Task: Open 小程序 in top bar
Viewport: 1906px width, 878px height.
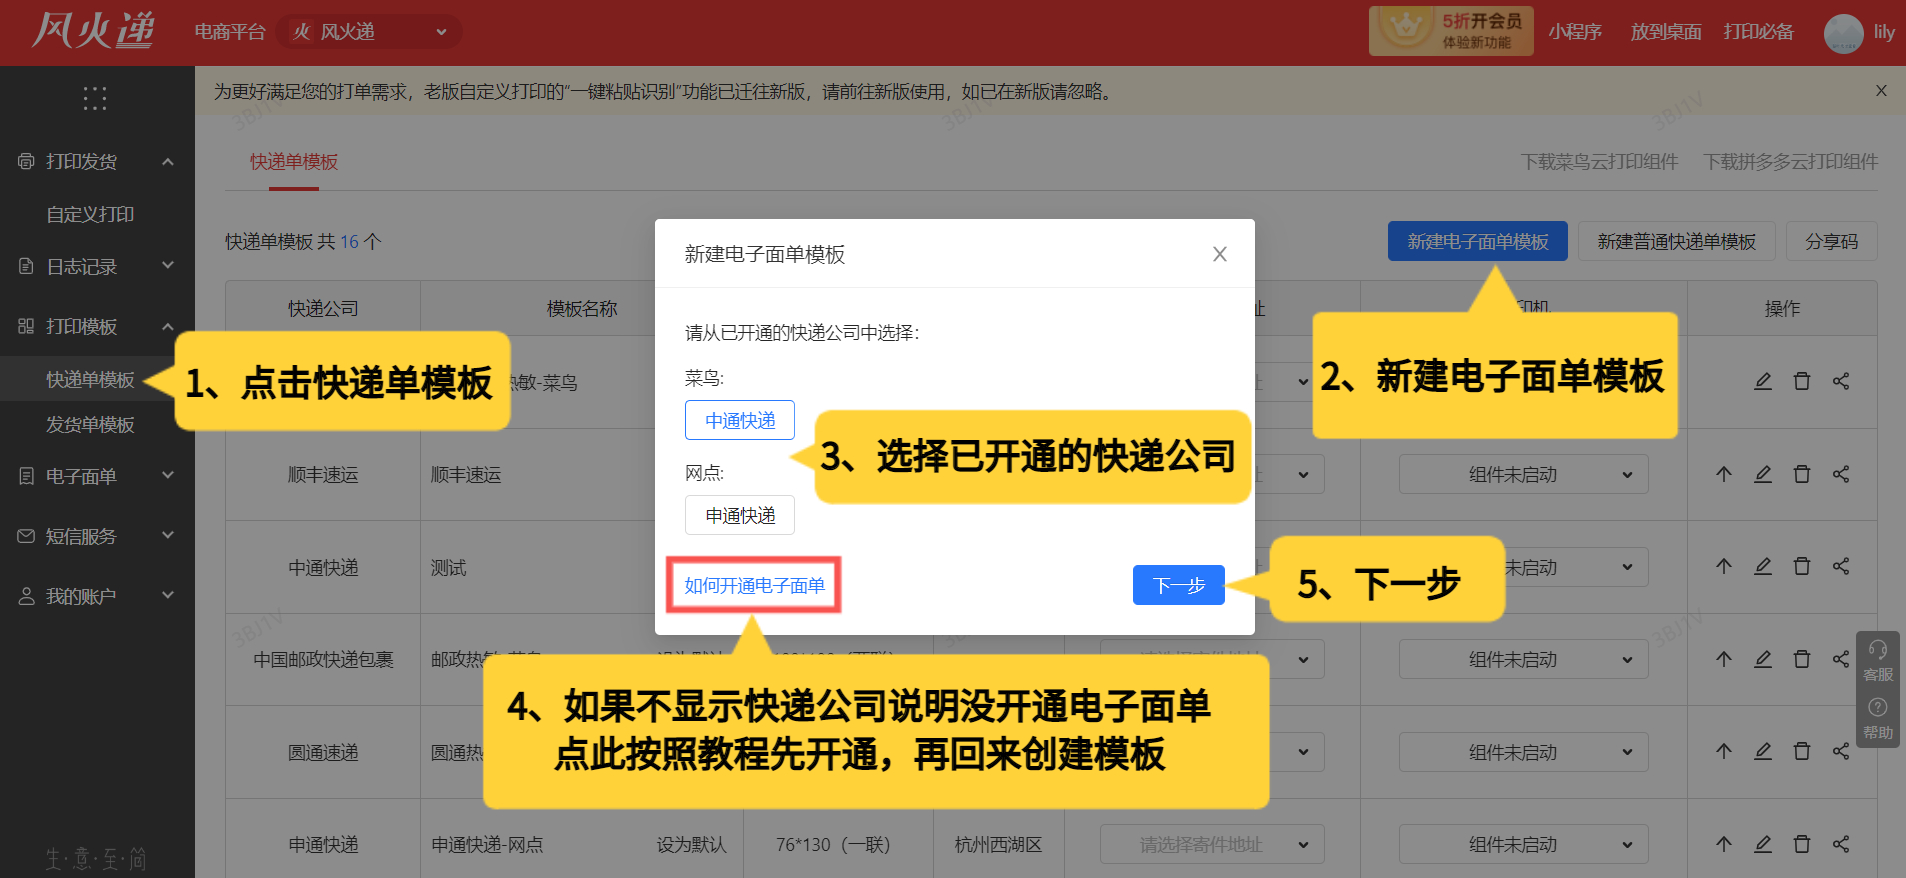Action: (x=1575, y=32)
